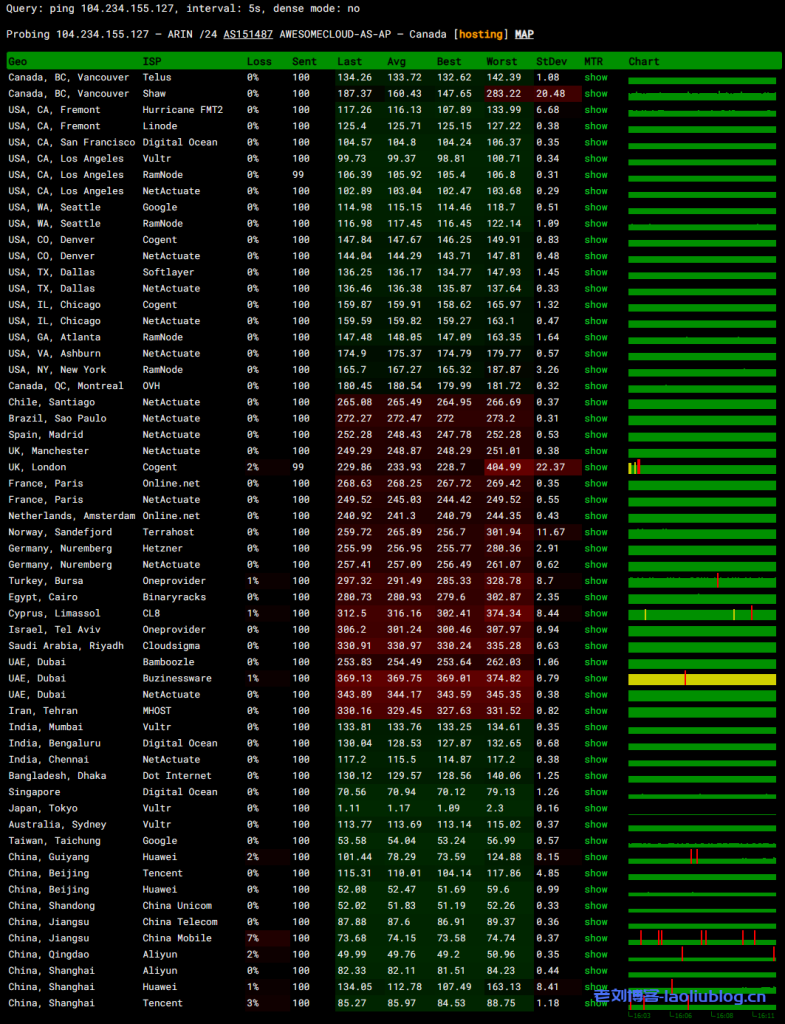Screen dimensions: 785x1024
Task: Click the Worst column header
Action: [x=502, y=61]
